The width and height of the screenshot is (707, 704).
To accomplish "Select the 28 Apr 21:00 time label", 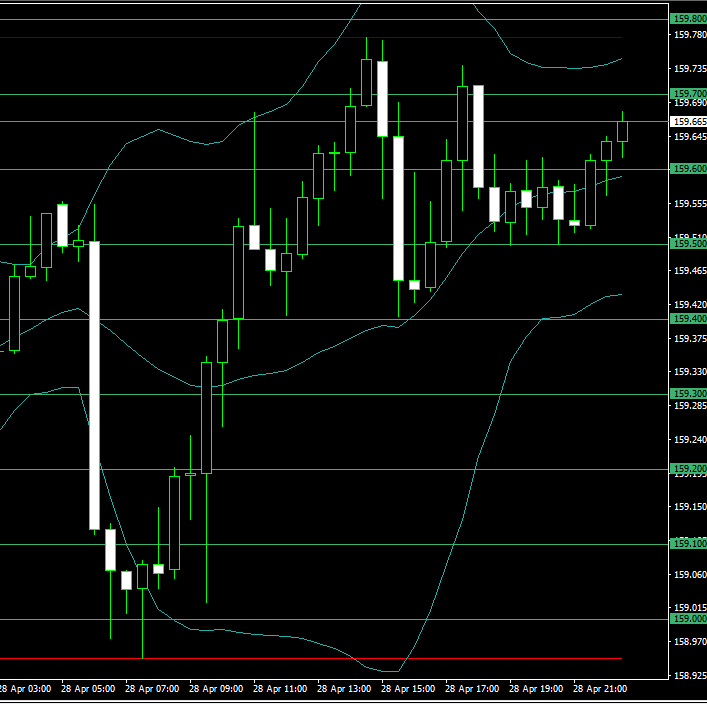I will (600, 689).
